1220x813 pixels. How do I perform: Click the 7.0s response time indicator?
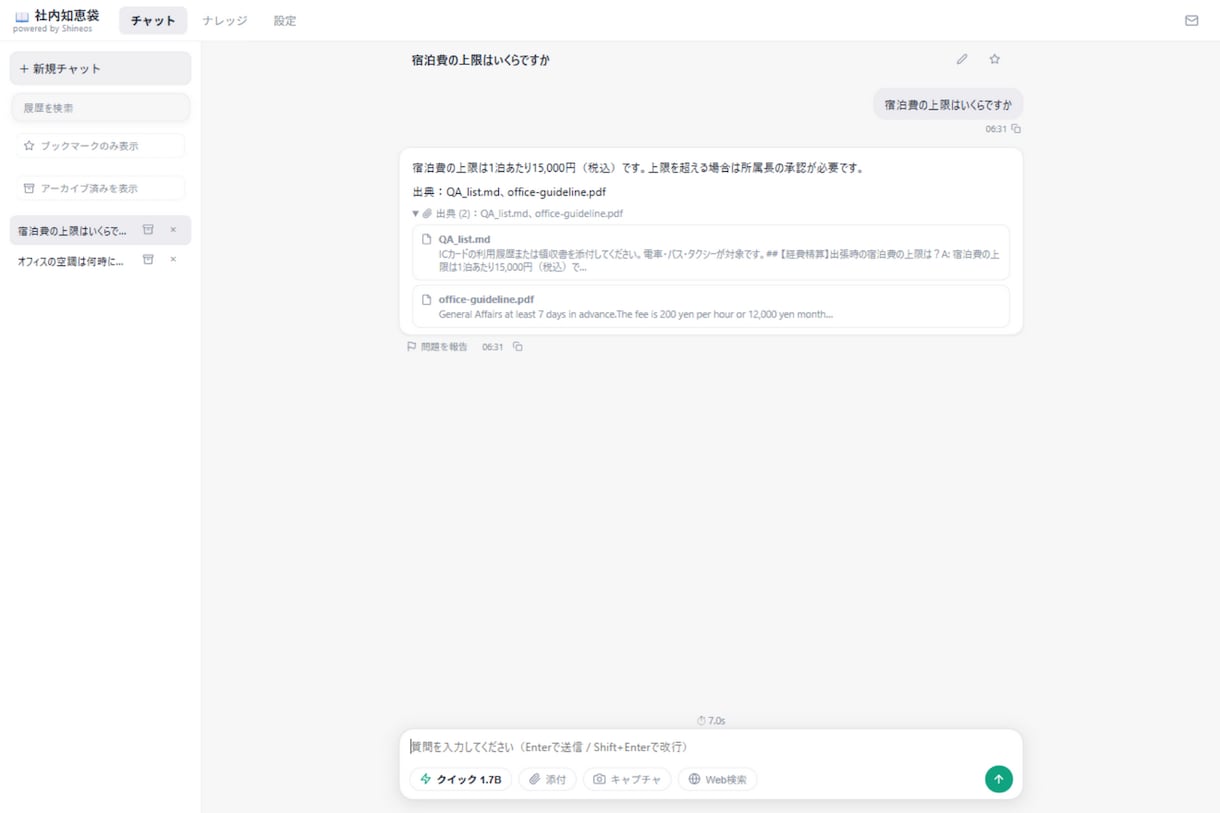[x=711, y=720]
